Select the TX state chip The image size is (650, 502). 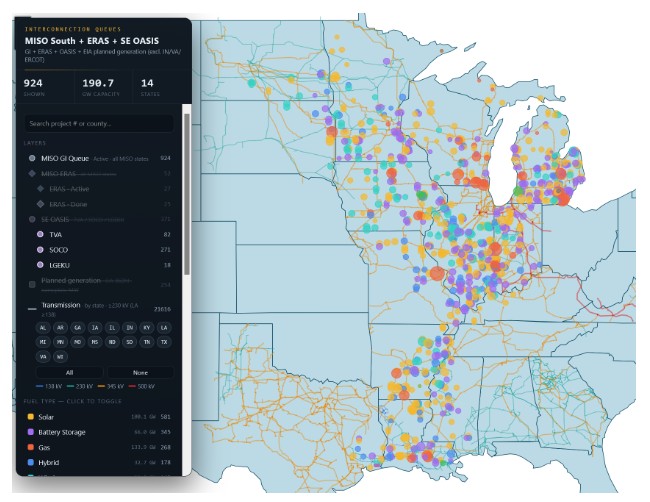click(x=164, y=342)
